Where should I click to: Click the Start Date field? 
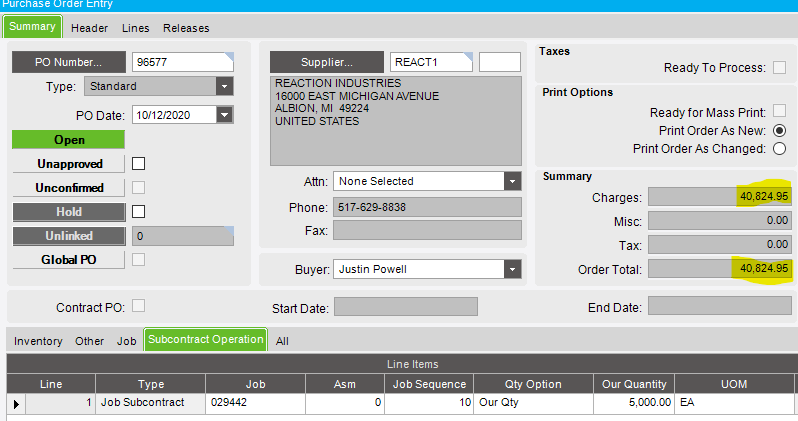point(406,306)
